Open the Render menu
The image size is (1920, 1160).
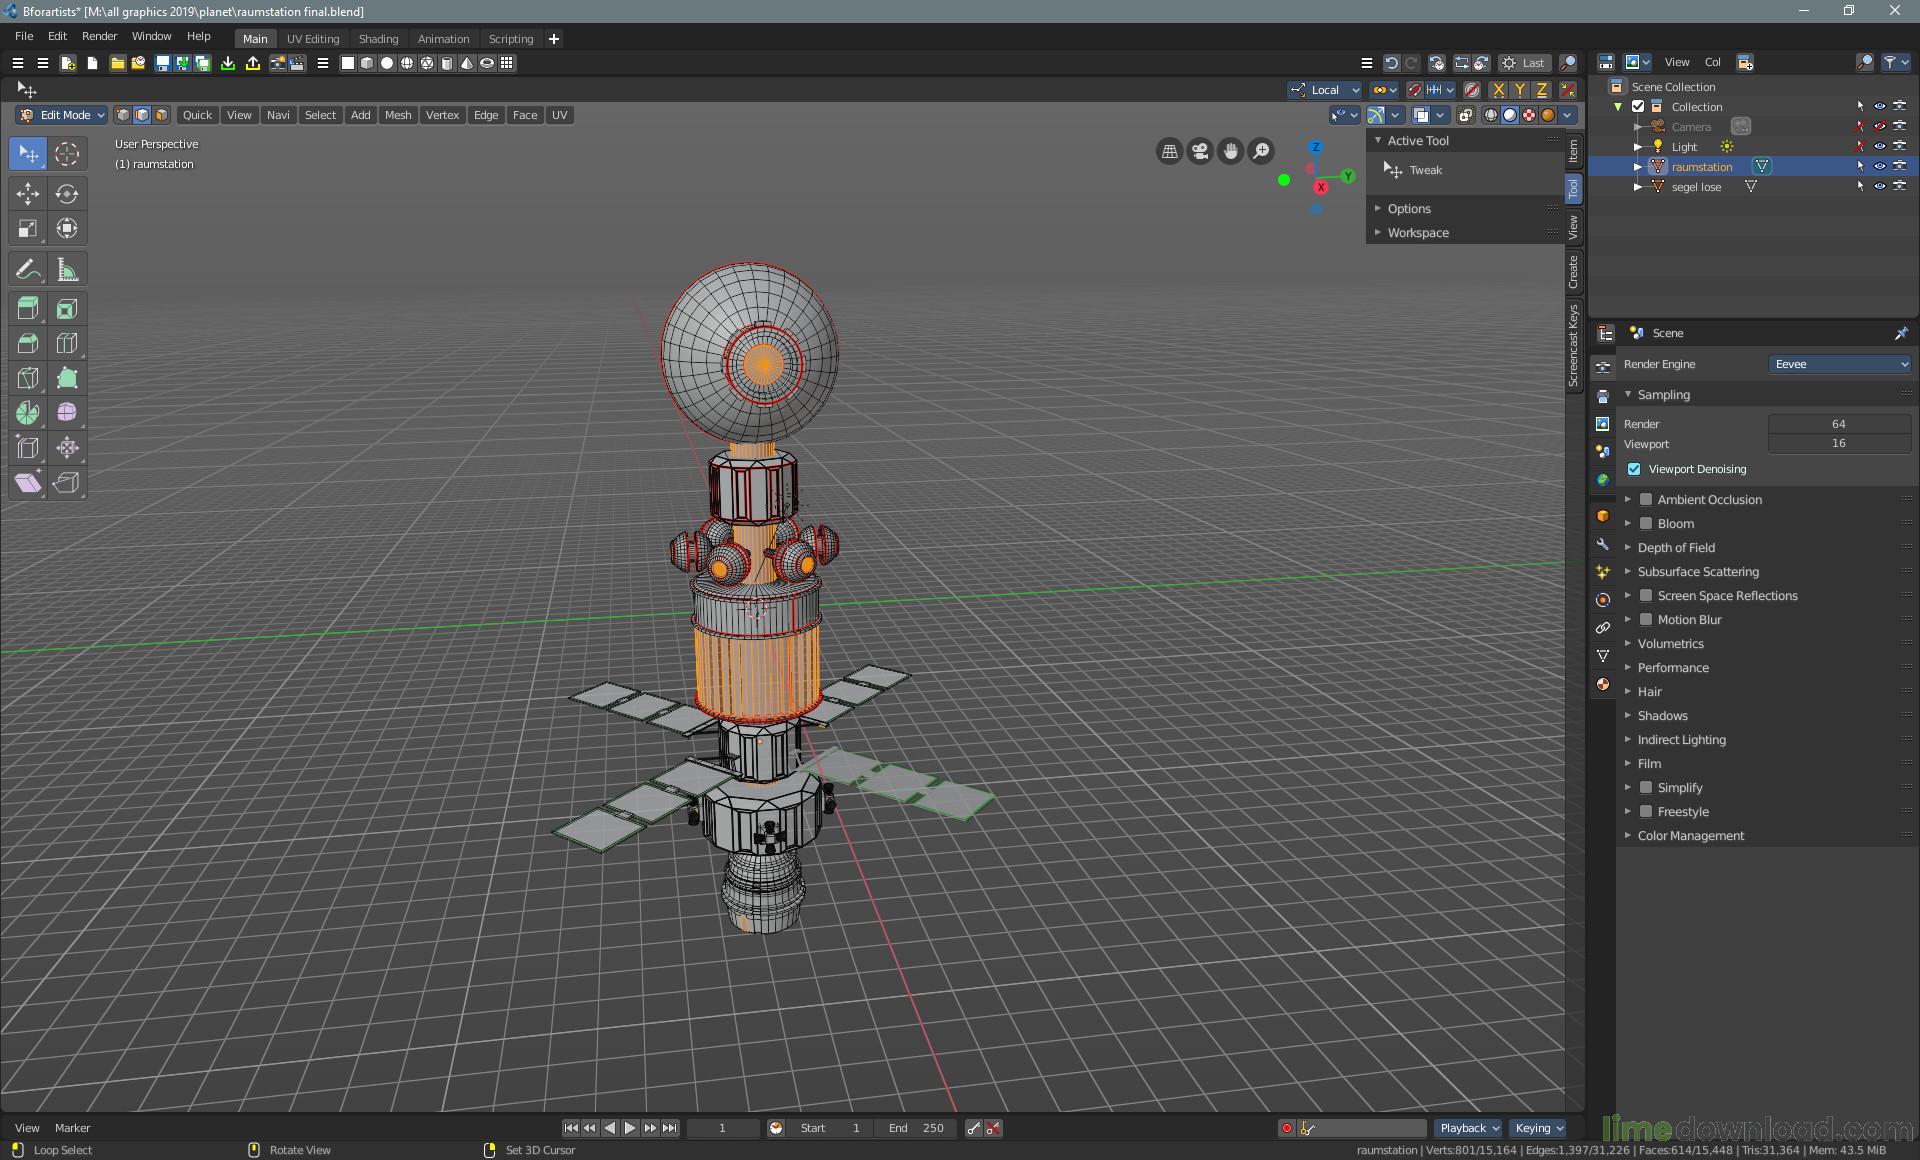pyautogui.click(x=98, y=36)
